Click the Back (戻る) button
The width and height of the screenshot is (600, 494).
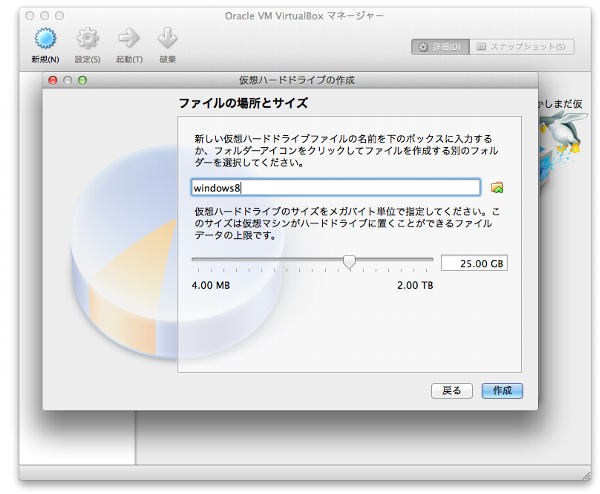point(452,391)
